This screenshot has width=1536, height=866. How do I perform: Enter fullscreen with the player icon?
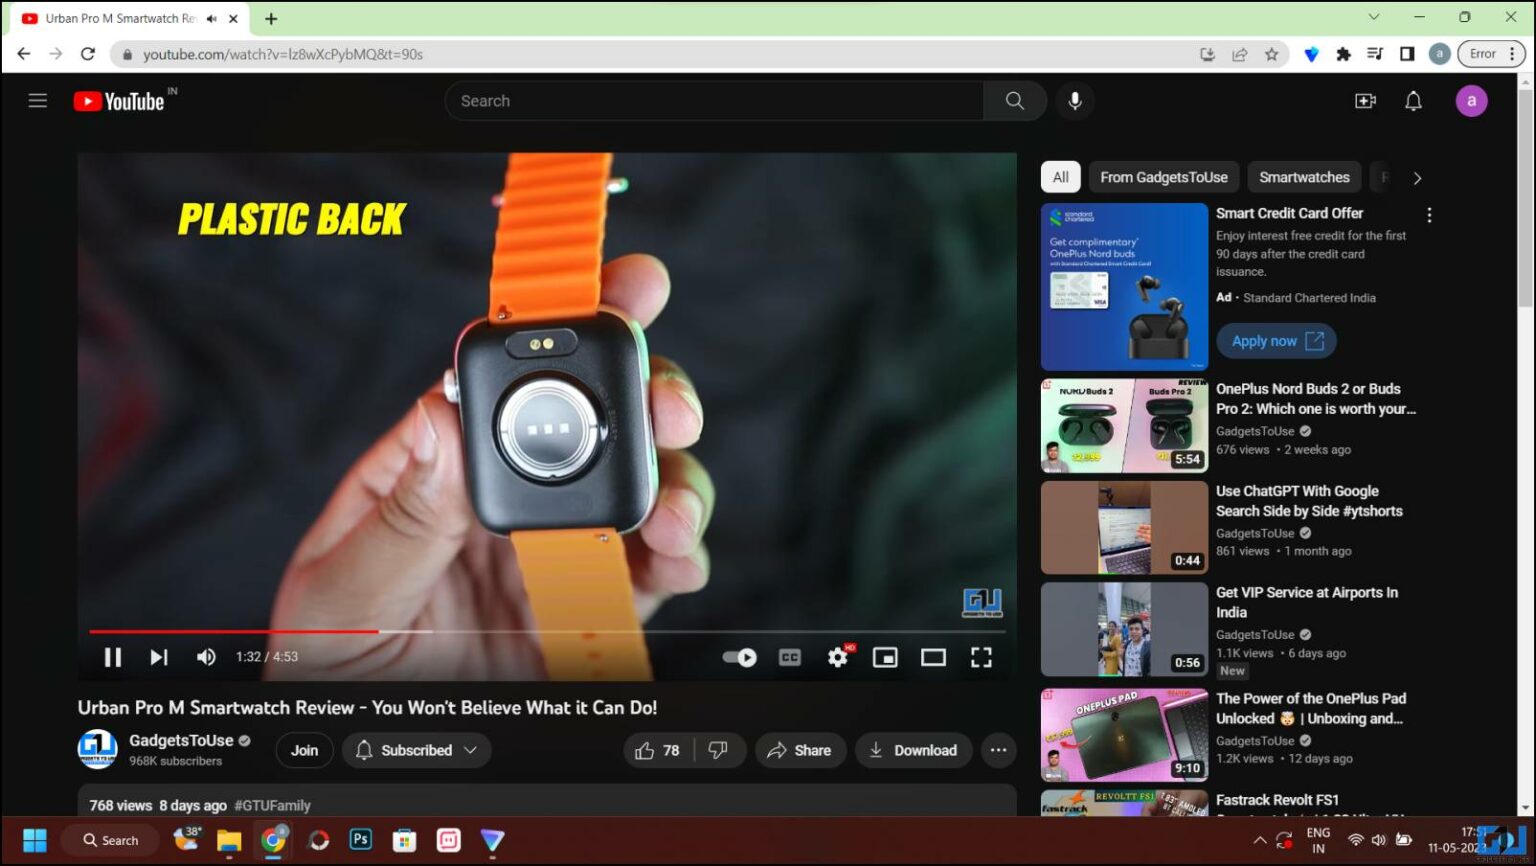tap(981, 657)
